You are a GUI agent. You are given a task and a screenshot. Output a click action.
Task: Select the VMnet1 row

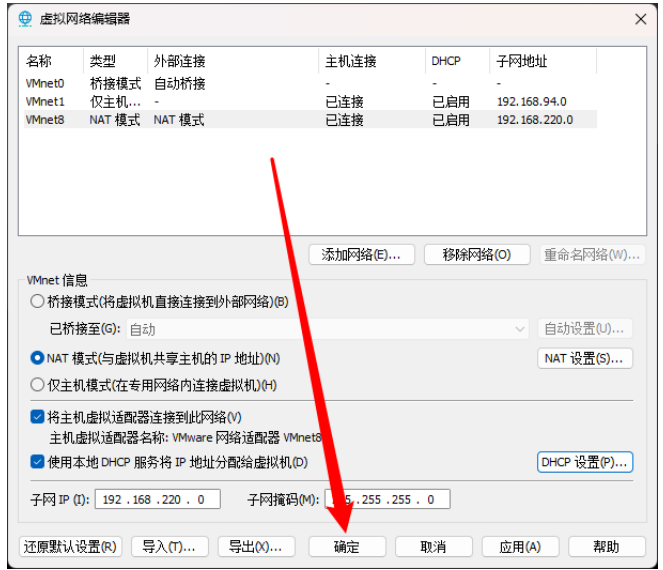(x=310, y=101)
